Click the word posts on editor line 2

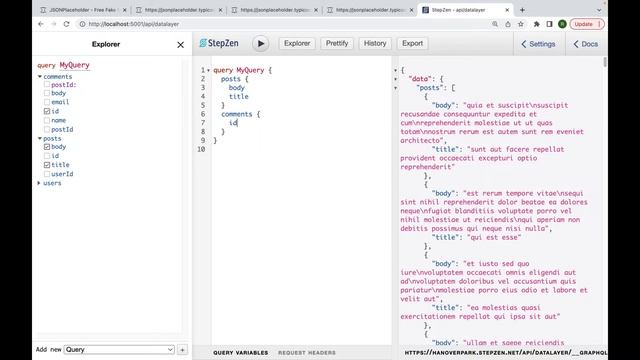coord(231,79)
